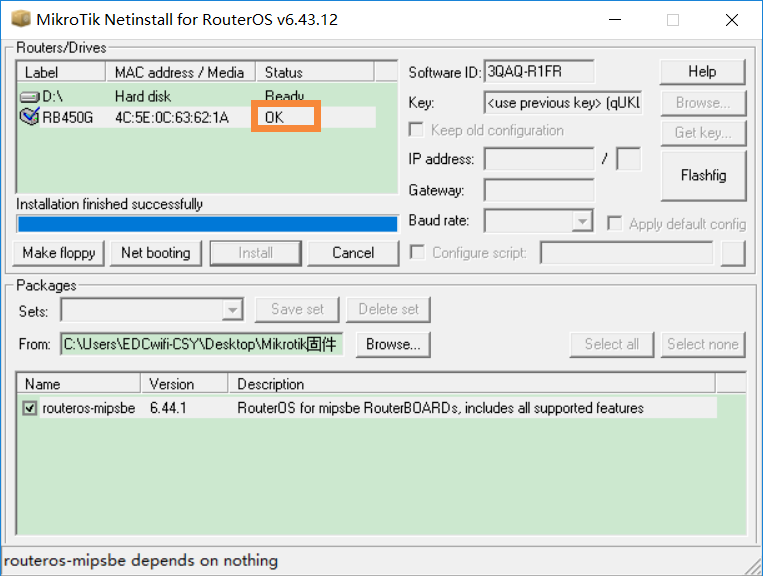763x576 pixels.
Task: Focus the IP address field
Action: 539,159
